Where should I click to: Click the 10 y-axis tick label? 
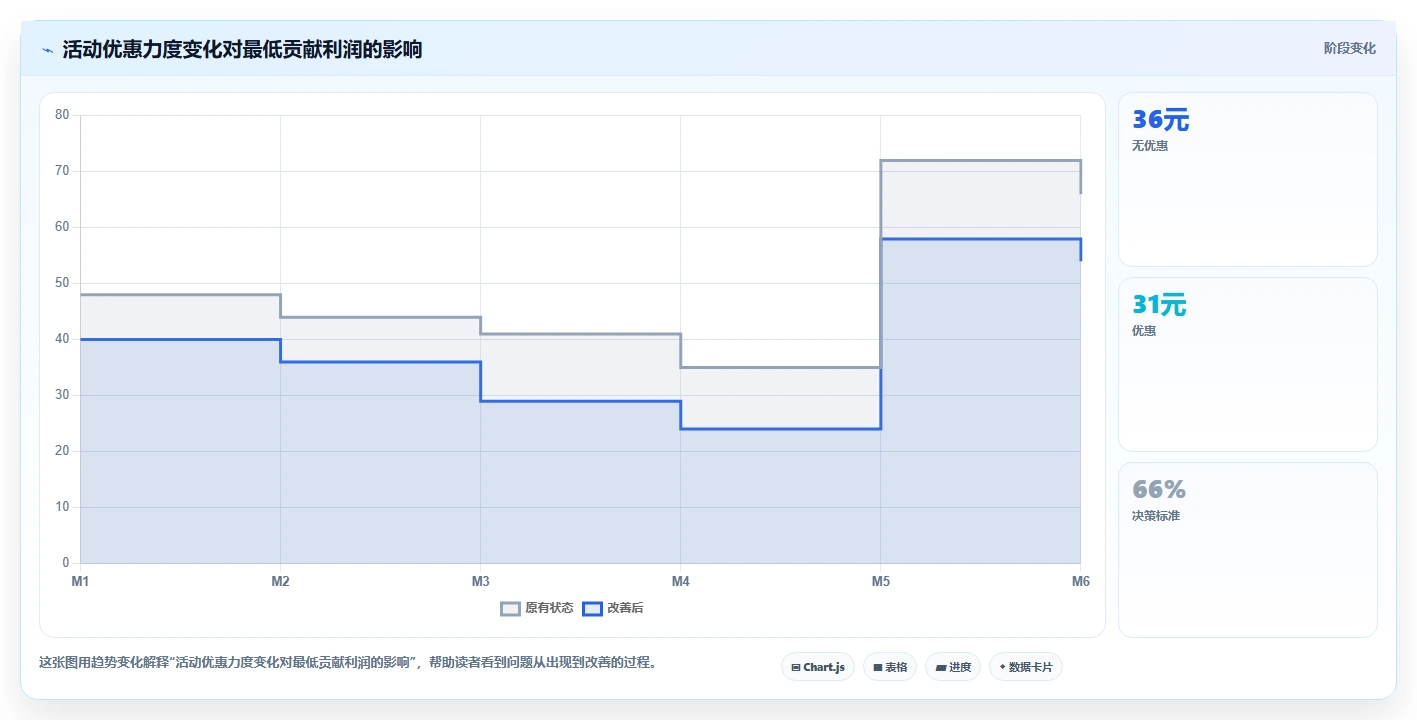click(x=62, y=507)
